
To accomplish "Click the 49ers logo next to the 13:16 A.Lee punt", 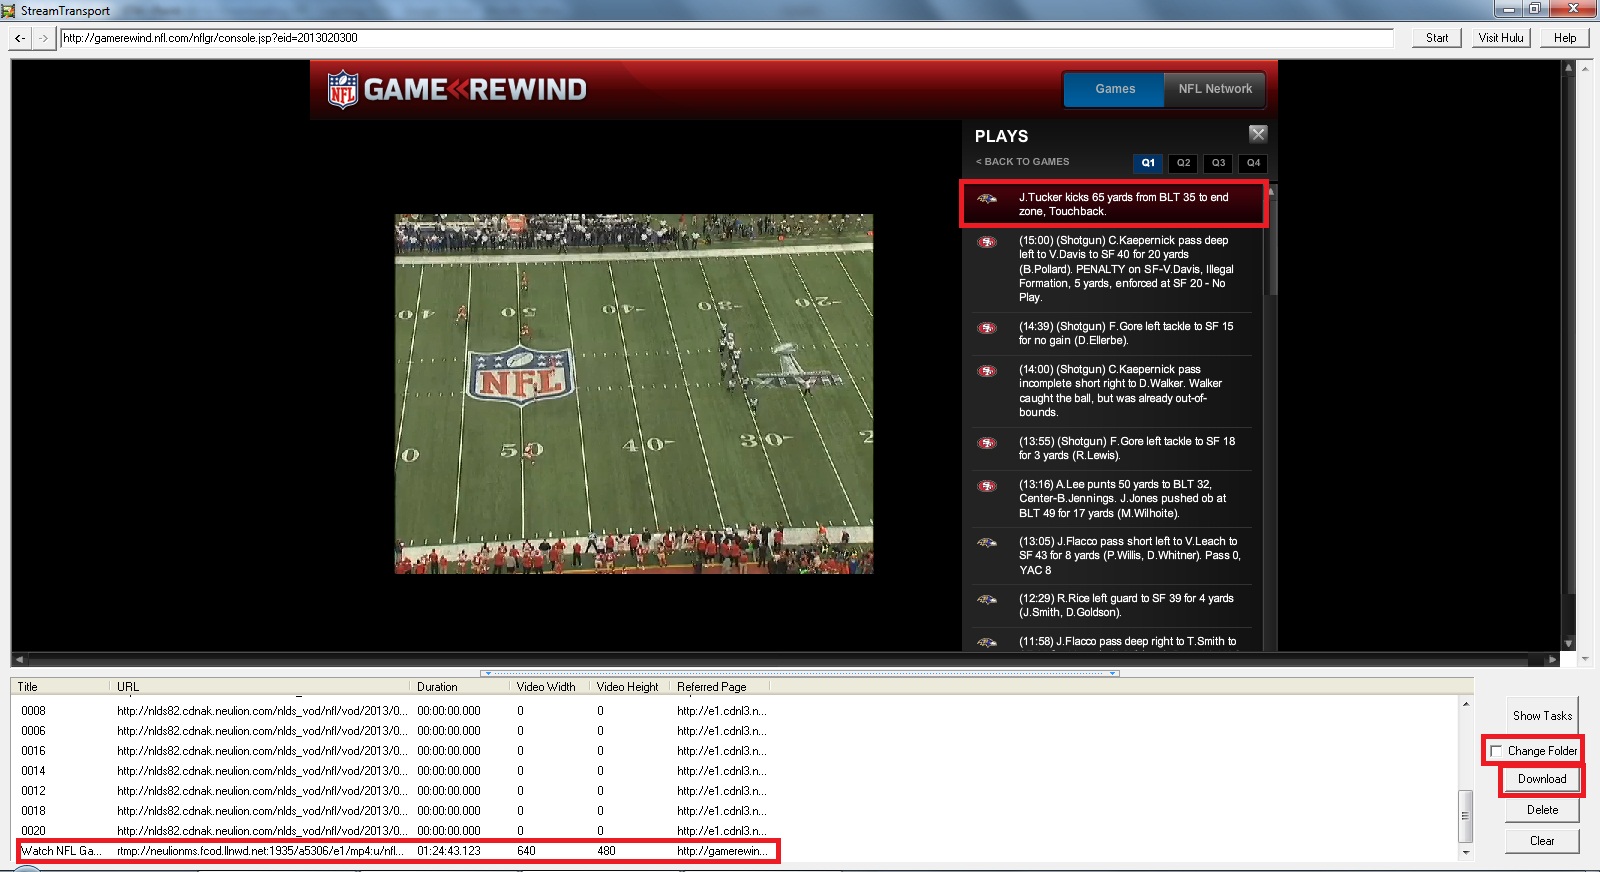I will point(987,486).
